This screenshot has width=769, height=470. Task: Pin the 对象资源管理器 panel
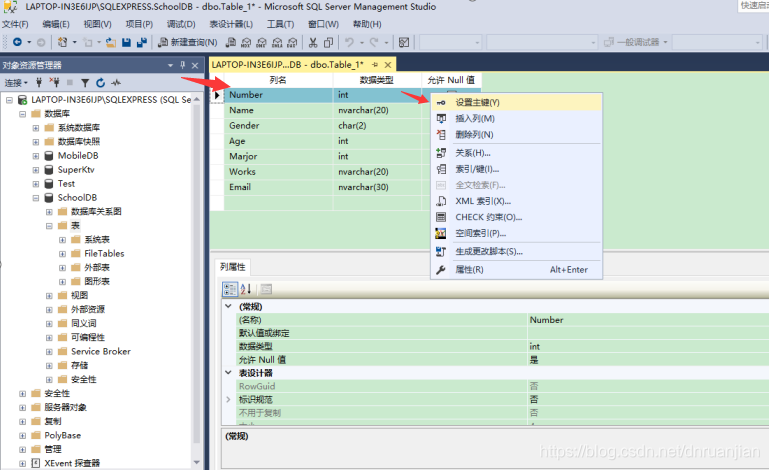pos(182,65)
